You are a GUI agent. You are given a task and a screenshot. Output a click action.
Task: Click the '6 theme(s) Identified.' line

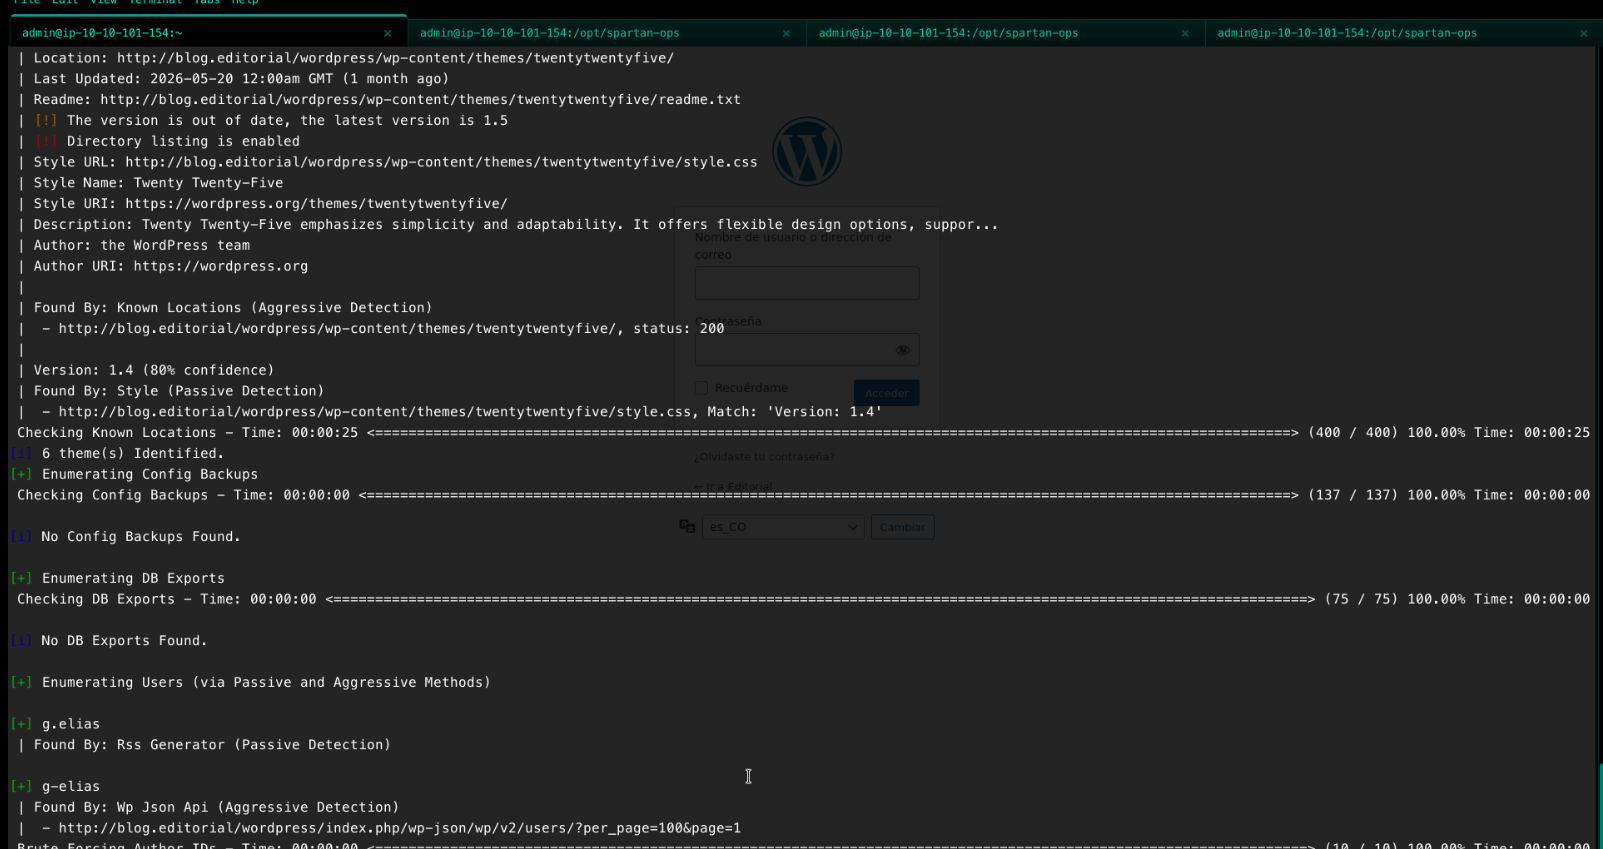click(x=133, y=453)
